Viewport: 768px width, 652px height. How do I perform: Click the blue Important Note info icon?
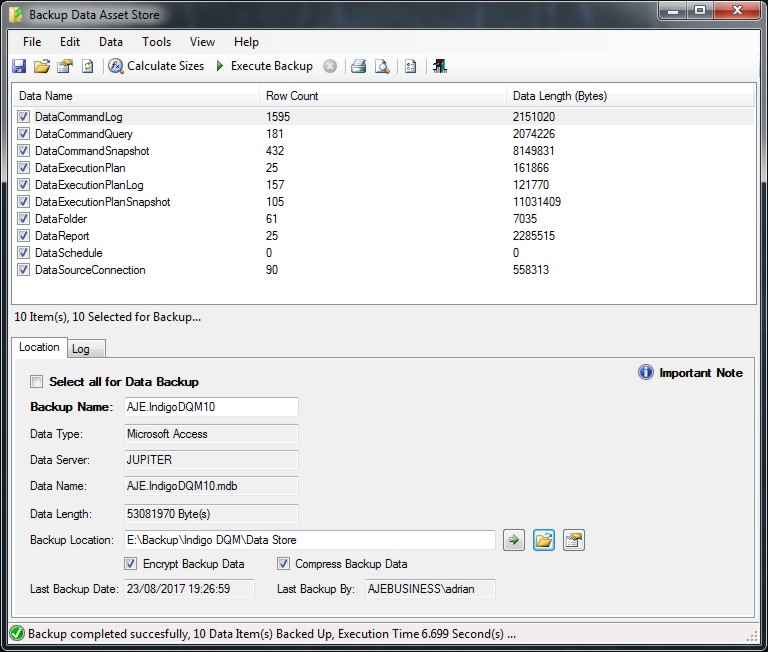646,373
